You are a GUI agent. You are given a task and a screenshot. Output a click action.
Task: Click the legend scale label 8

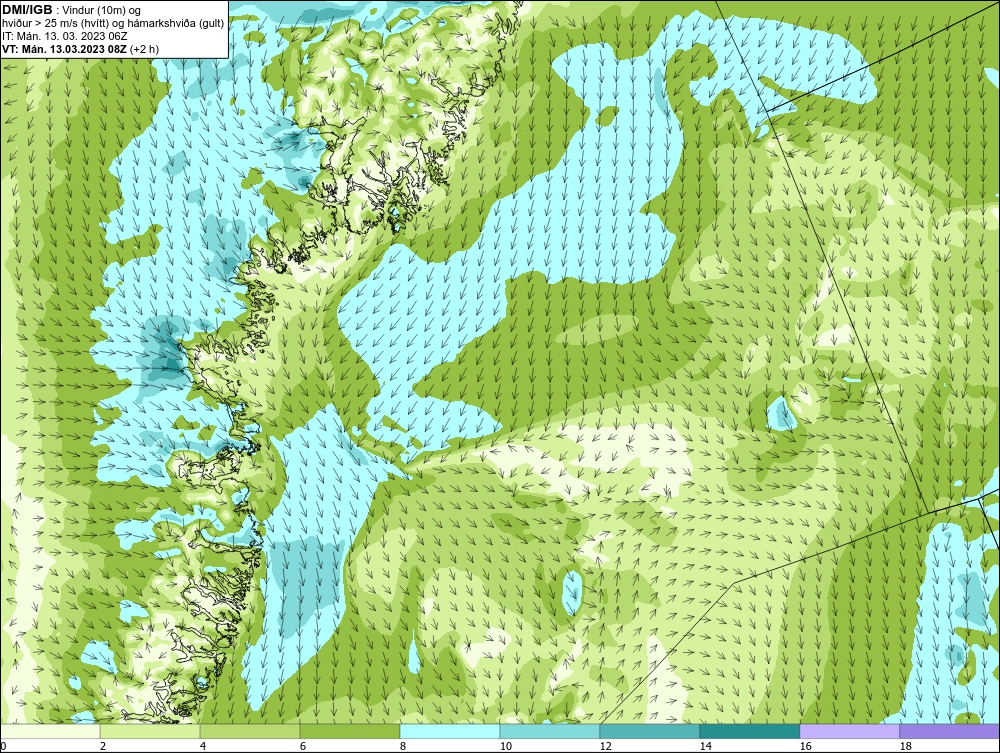point(402,746)
